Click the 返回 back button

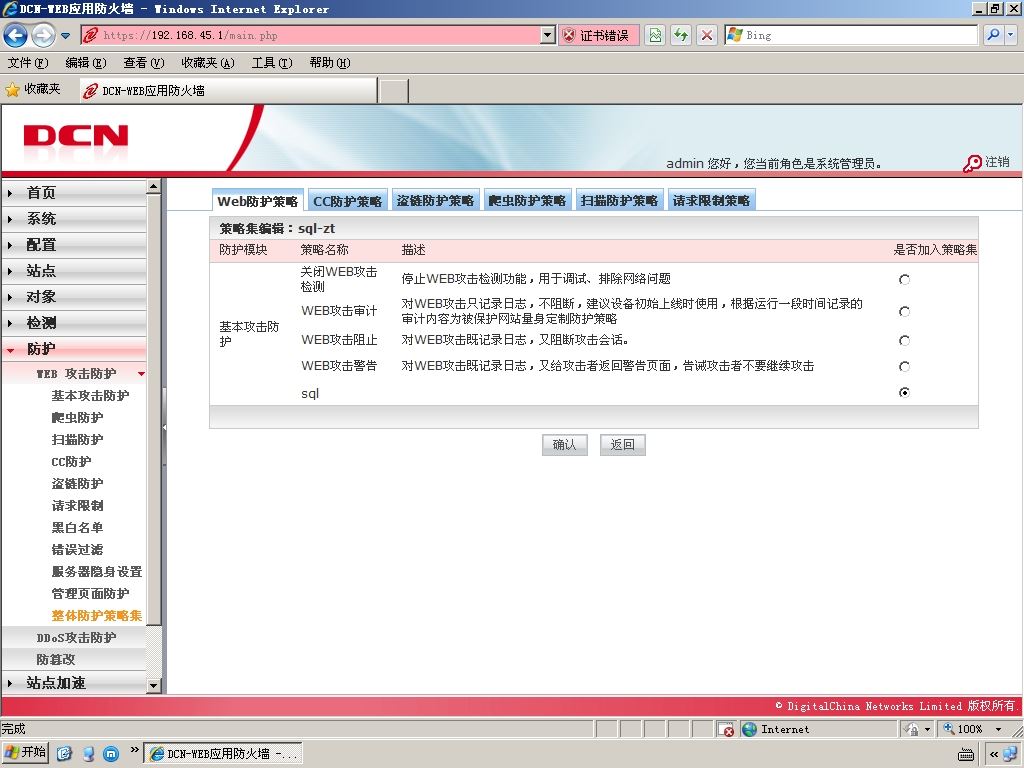(622, 445)
